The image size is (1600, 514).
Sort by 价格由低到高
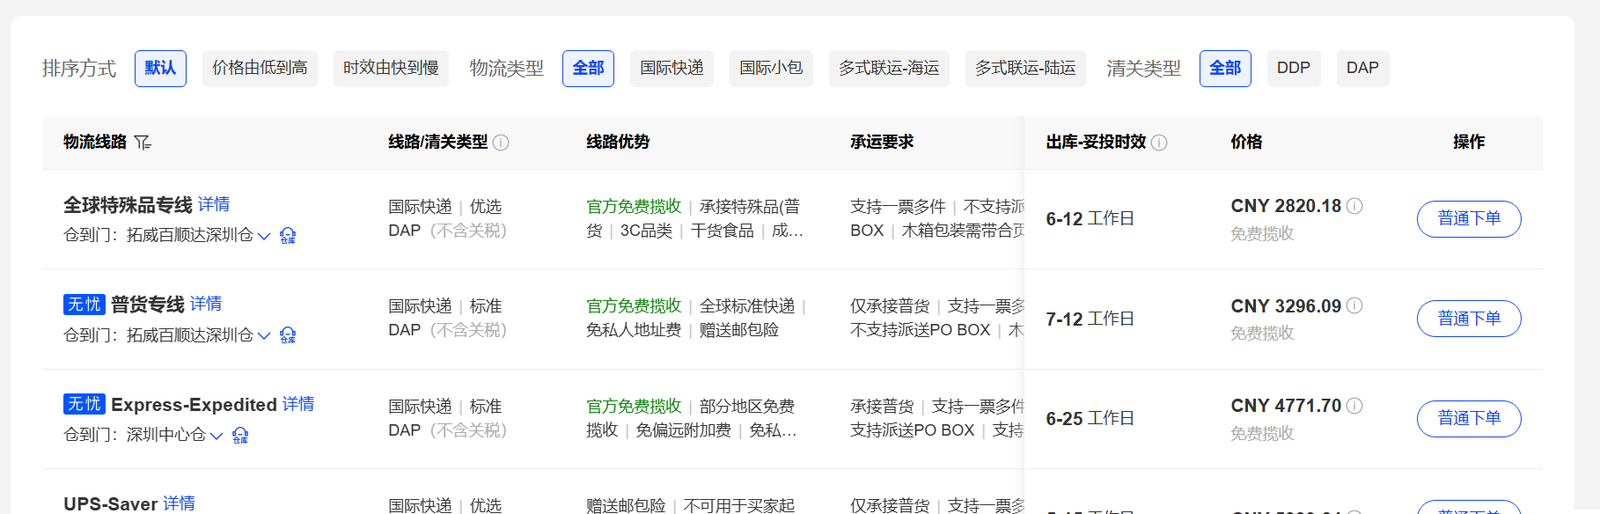pos(260,68)
